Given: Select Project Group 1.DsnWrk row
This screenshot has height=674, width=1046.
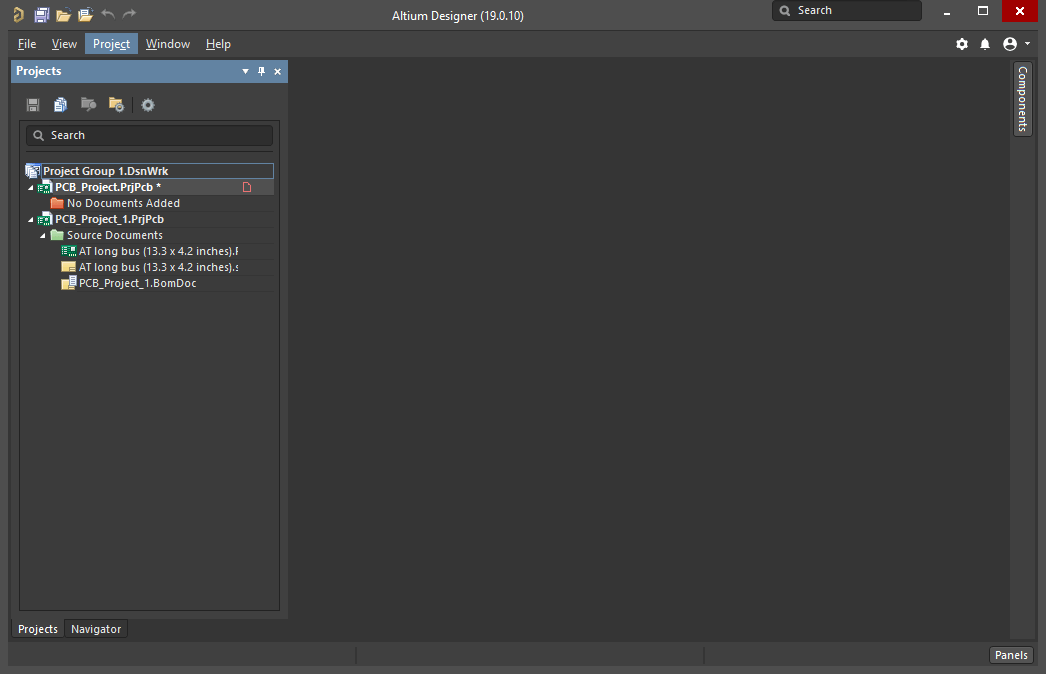Looking at the screenshot, I should (149, 171).
